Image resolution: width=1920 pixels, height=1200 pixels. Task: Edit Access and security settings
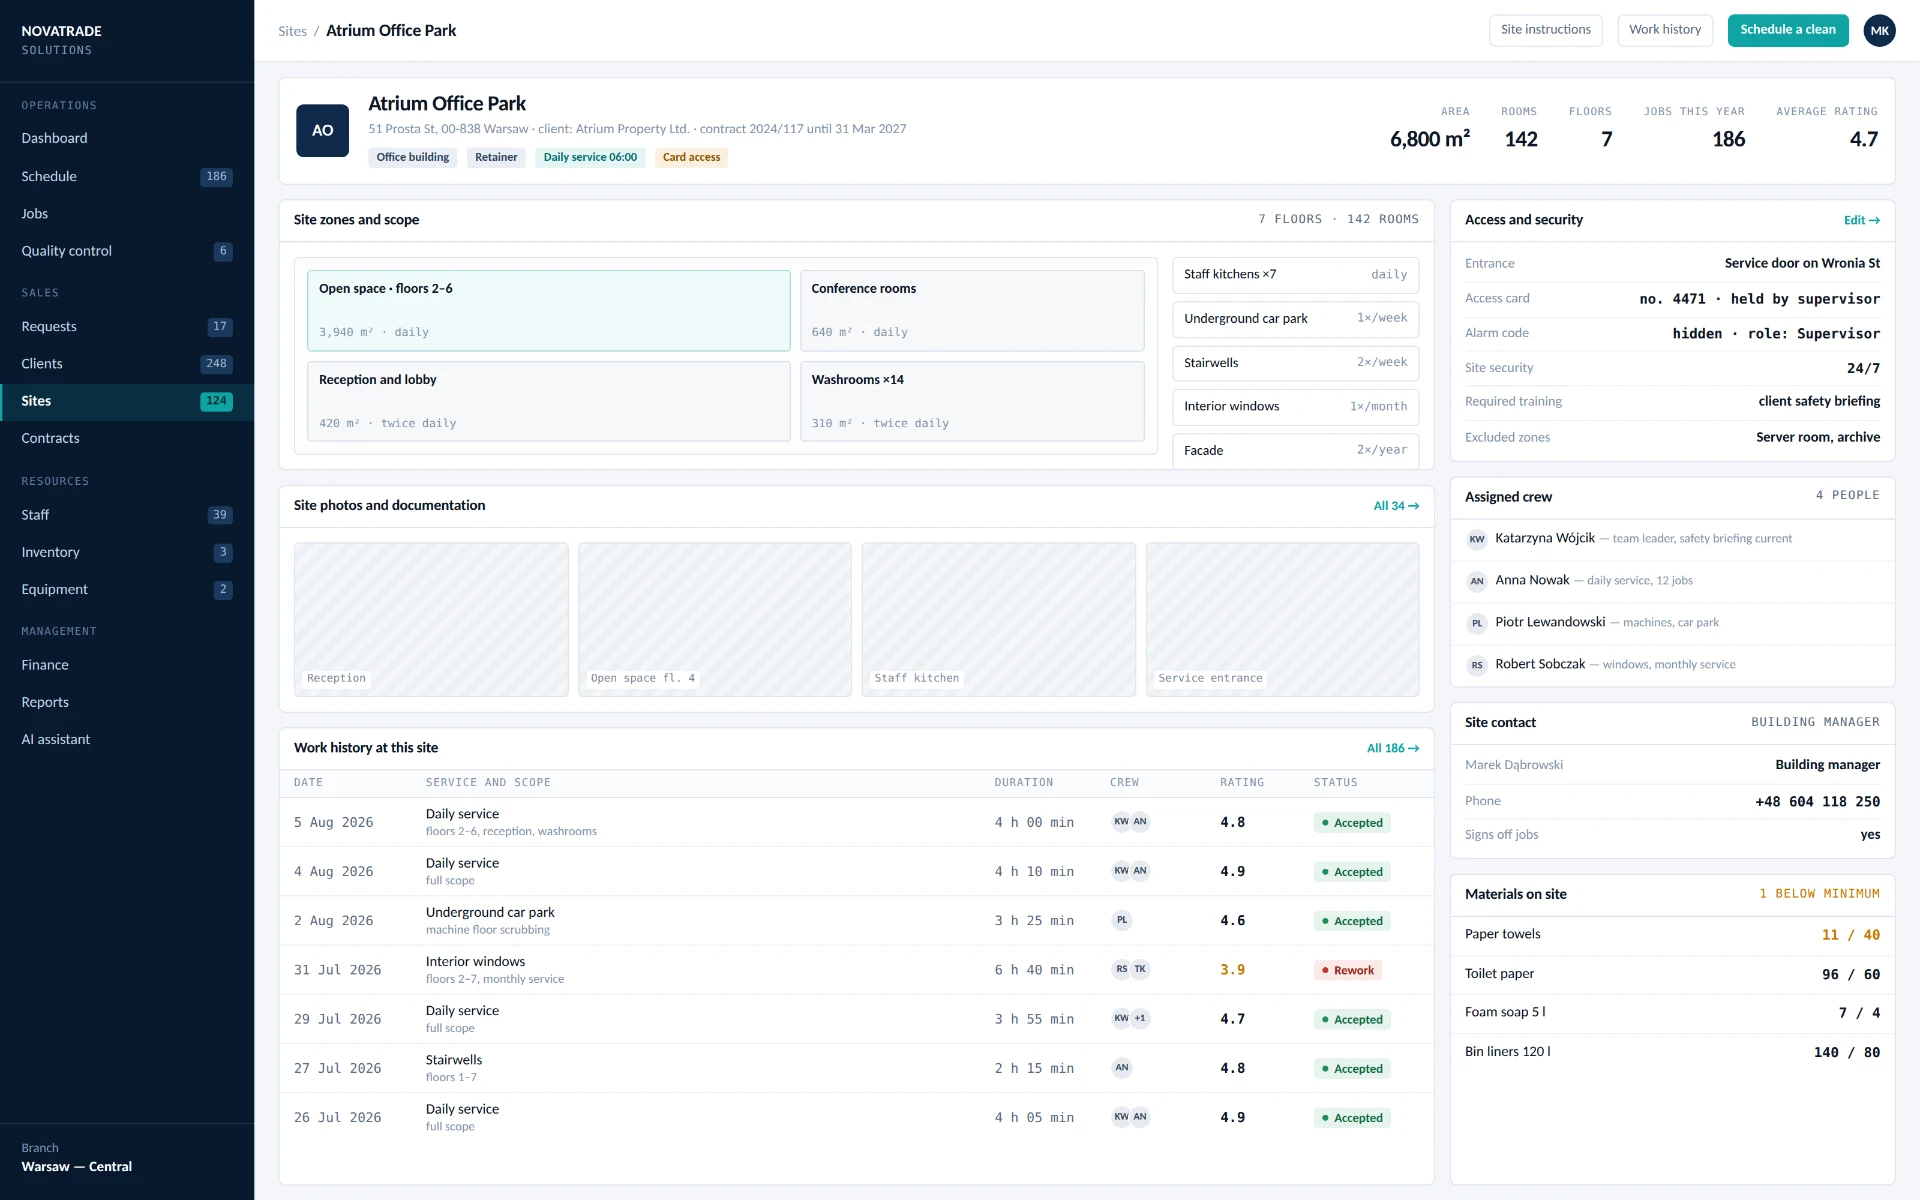(1862, 220)
